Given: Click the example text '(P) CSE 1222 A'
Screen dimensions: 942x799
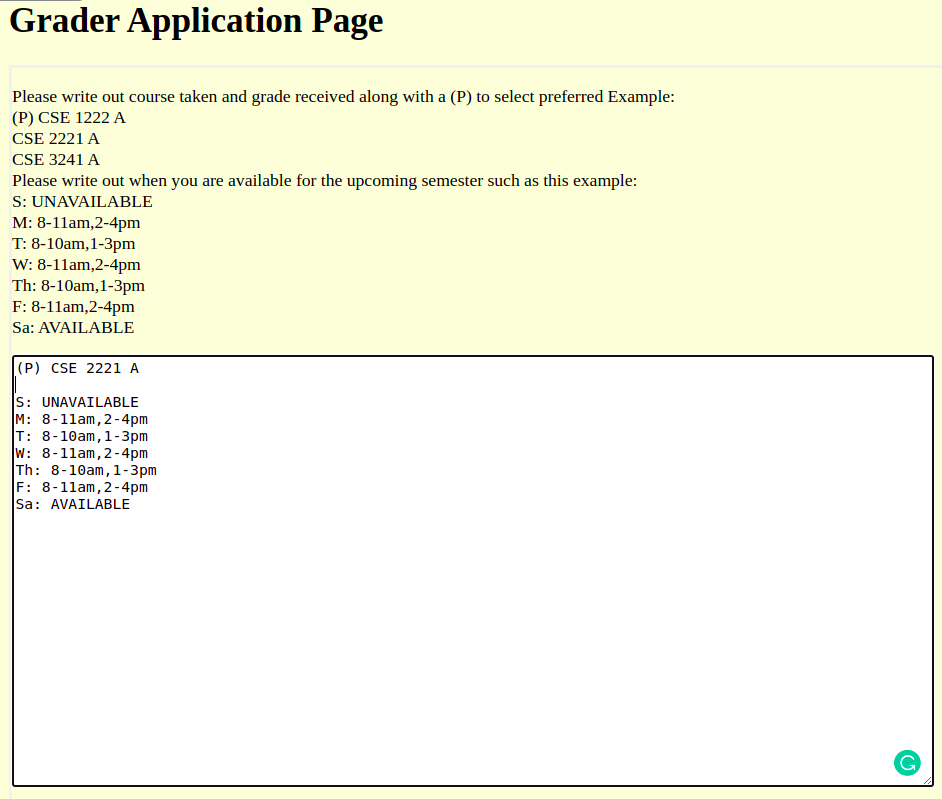Looking at the screenshot, I should tap(68, 117).
